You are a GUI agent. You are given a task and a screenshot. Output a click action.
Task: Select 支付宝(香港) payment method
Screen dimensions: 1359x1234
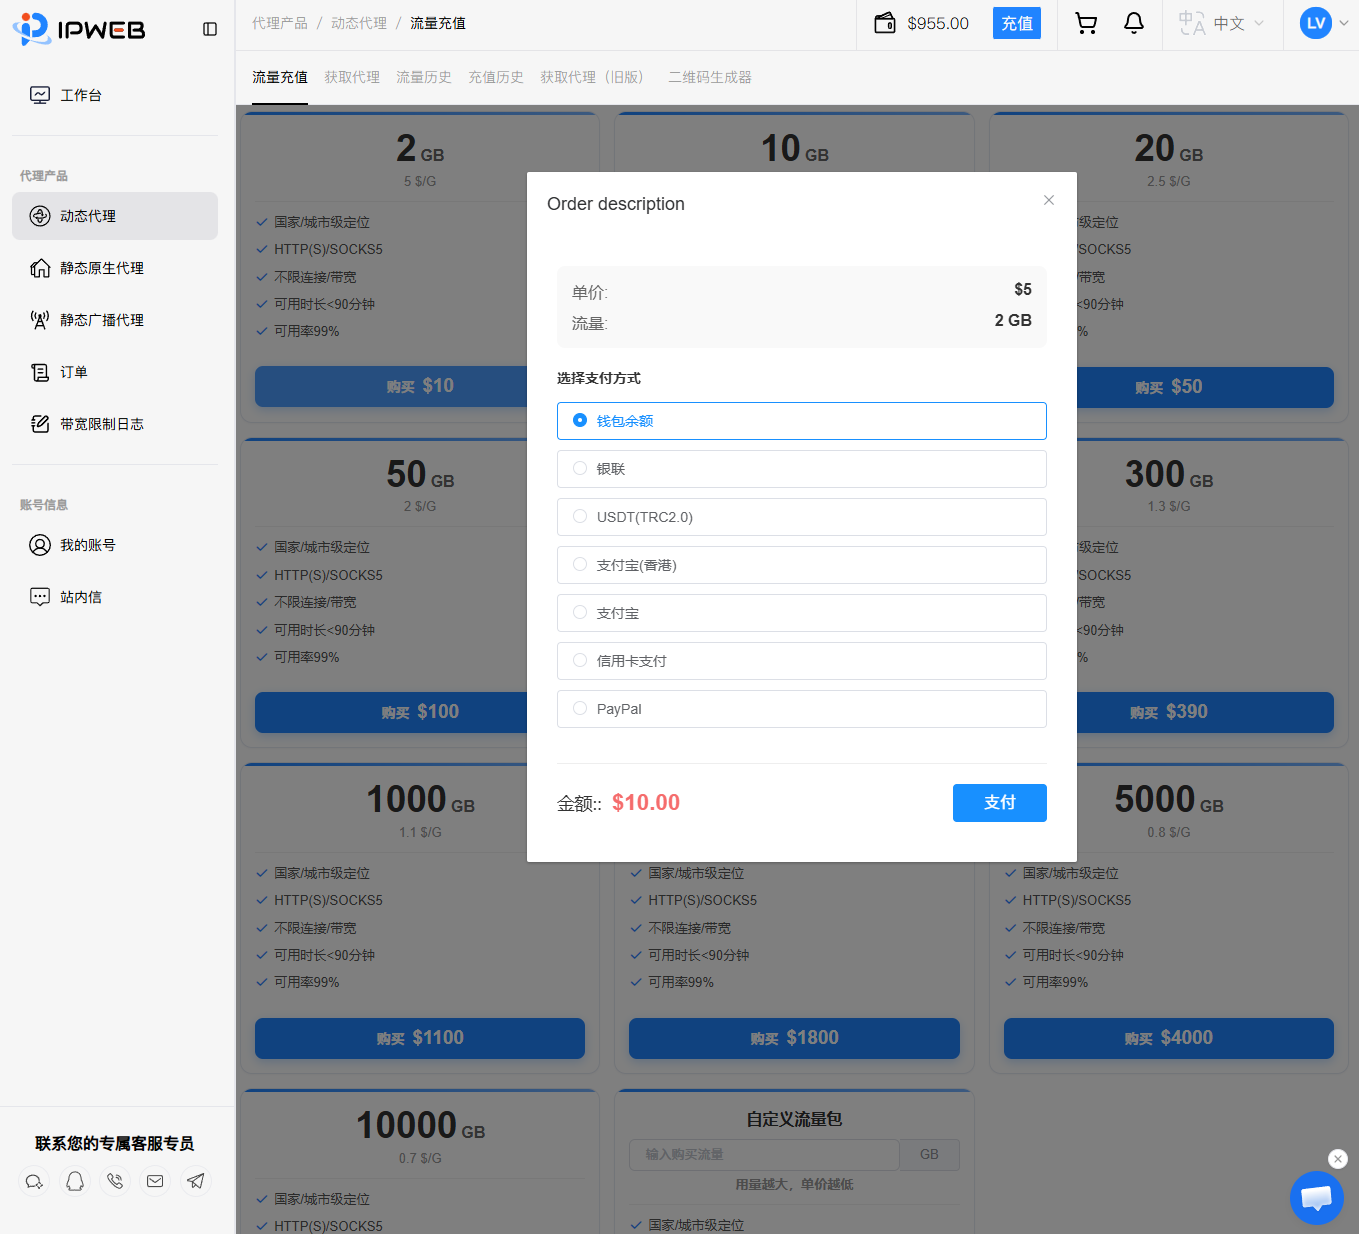point(802,565)
